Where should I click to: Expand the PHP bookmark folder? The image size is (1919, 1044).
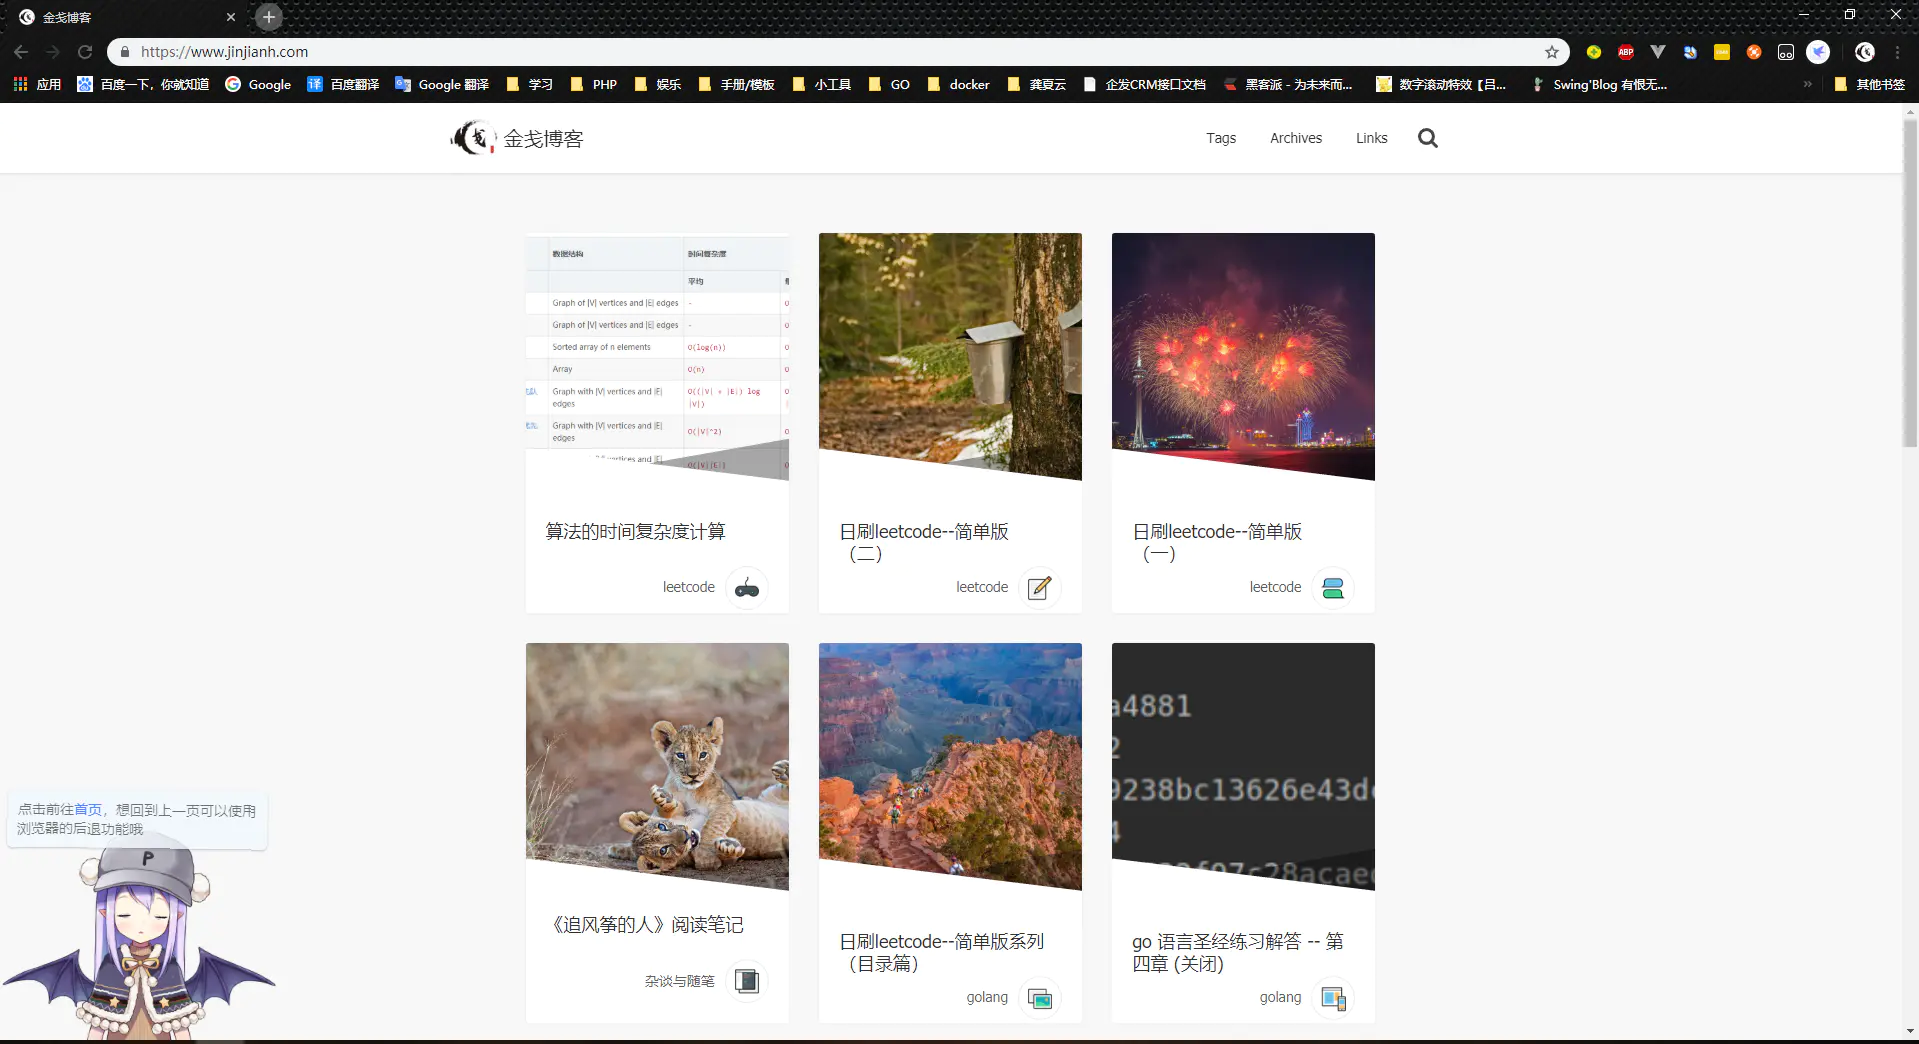point(594,85)
